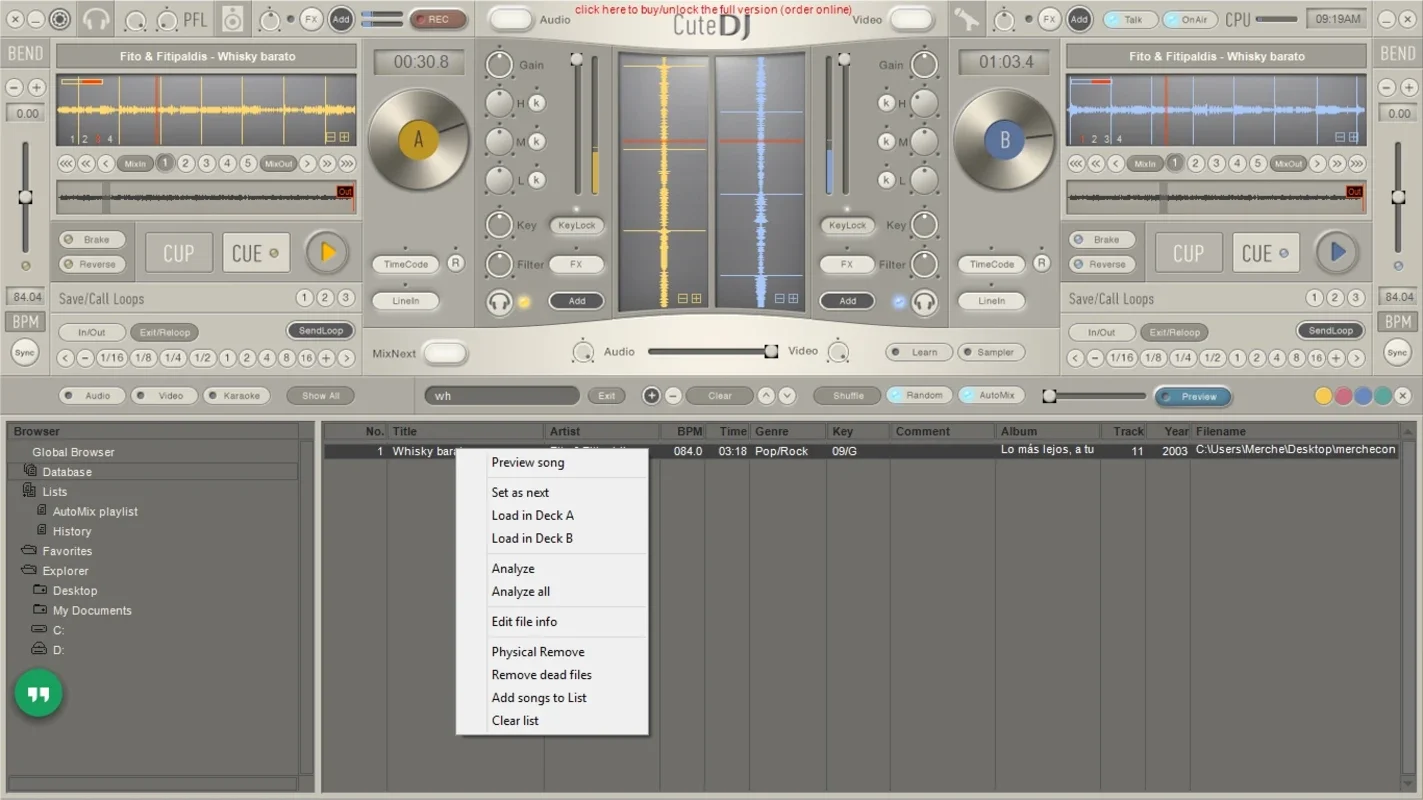Click the yellow color swatch
Screen dimensions: 1423x800
[1323, 396]
